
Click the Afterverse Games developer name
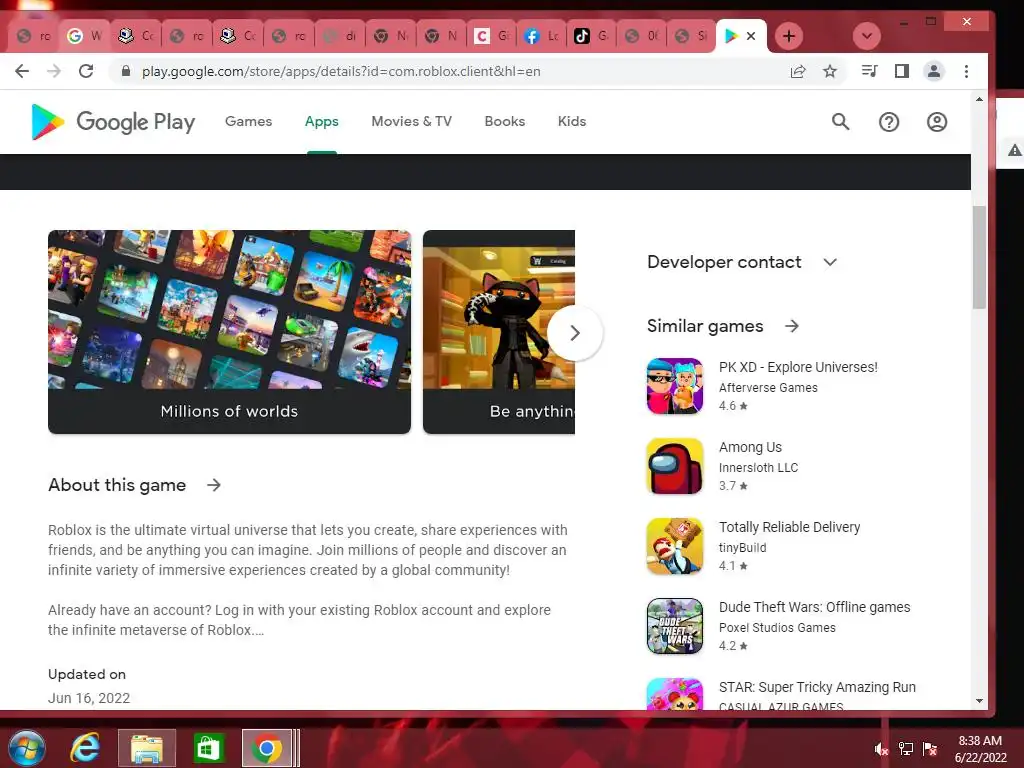[768, 387]
